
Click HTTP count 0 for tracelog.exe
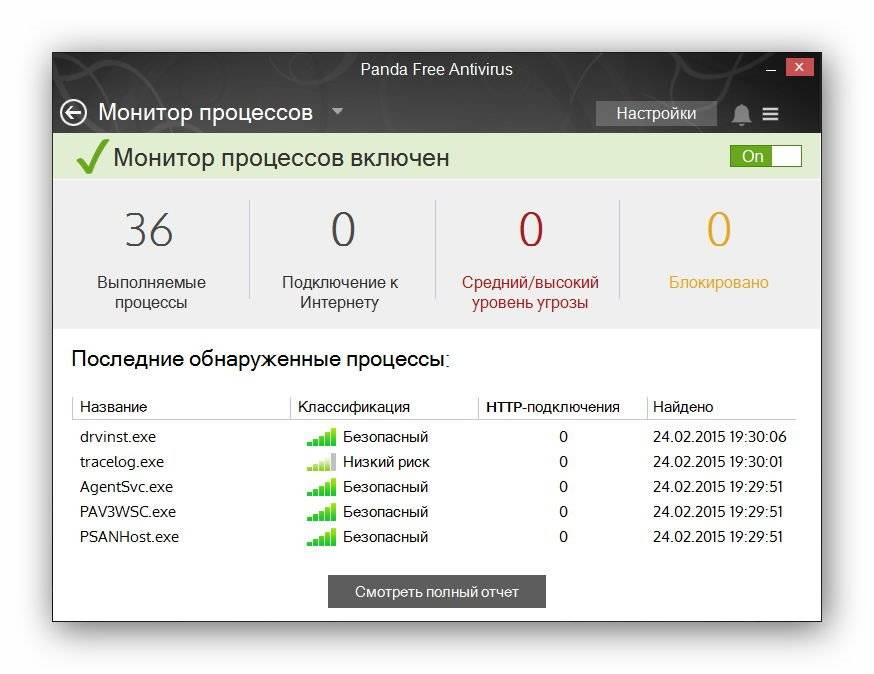point(564,462)
